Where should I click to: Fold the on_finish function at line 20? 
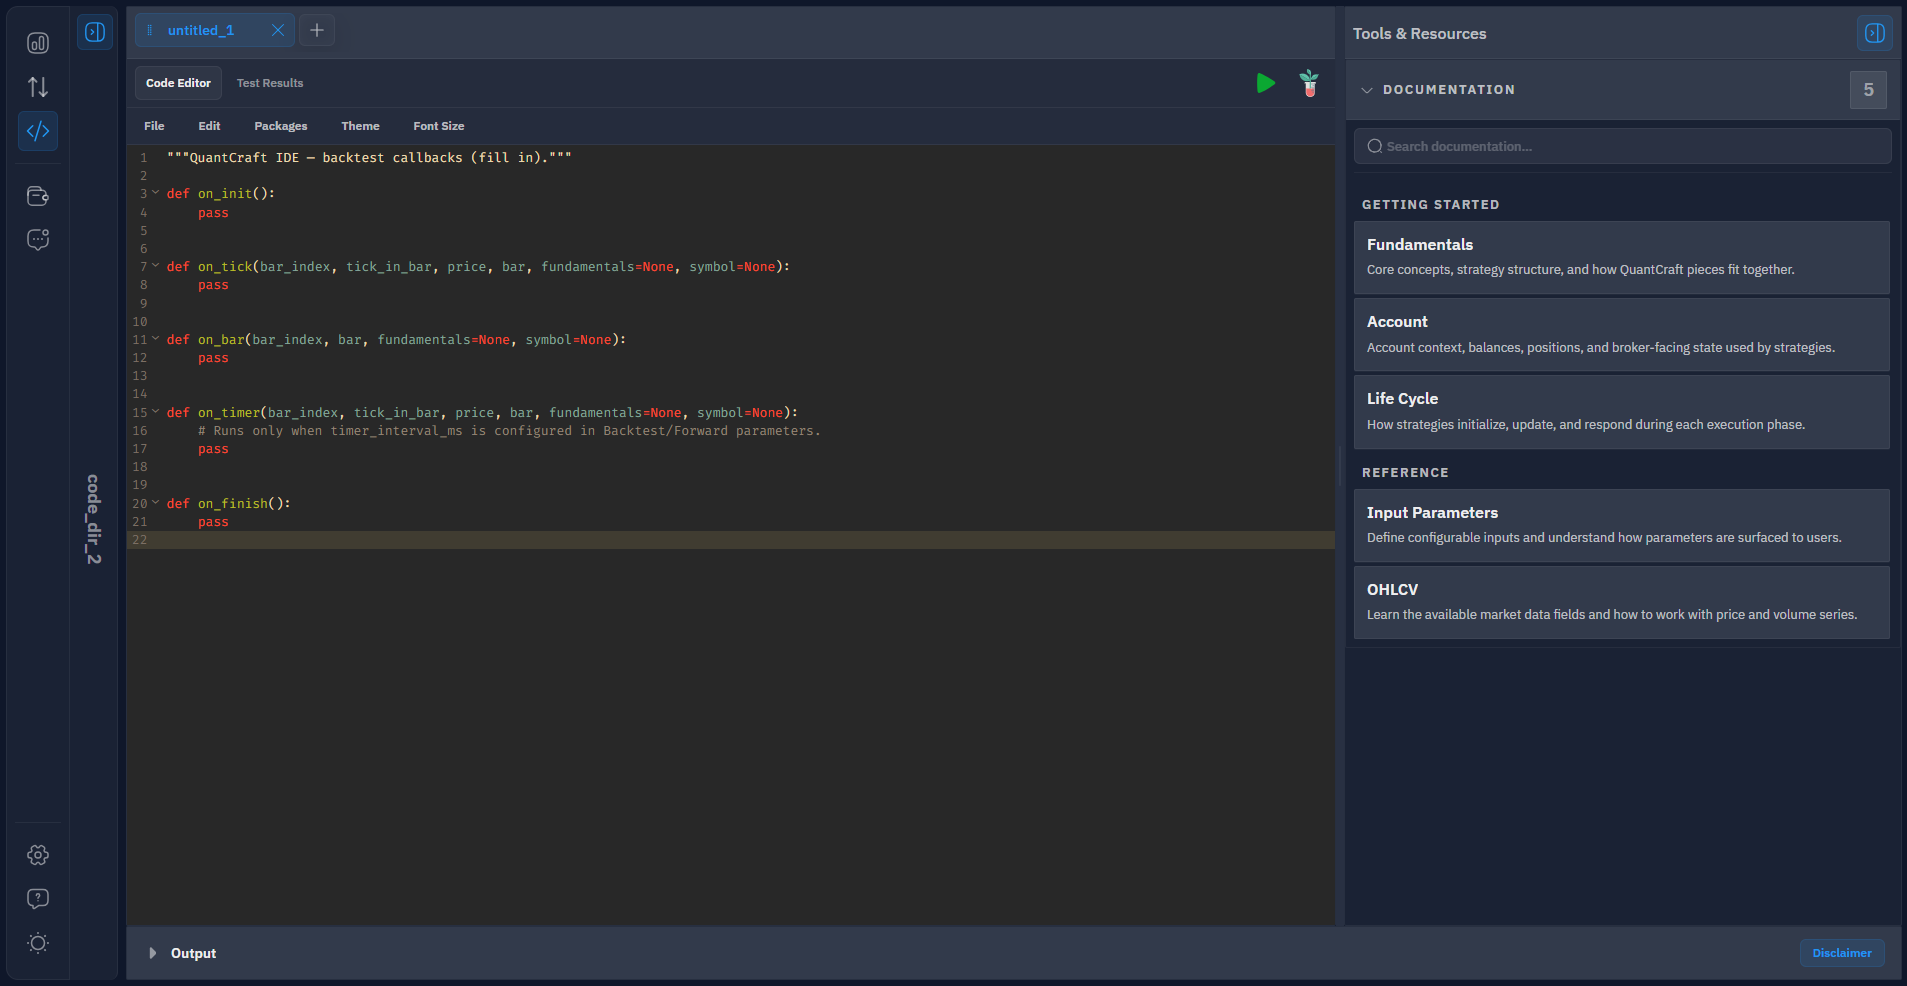[x=156, y=503]
